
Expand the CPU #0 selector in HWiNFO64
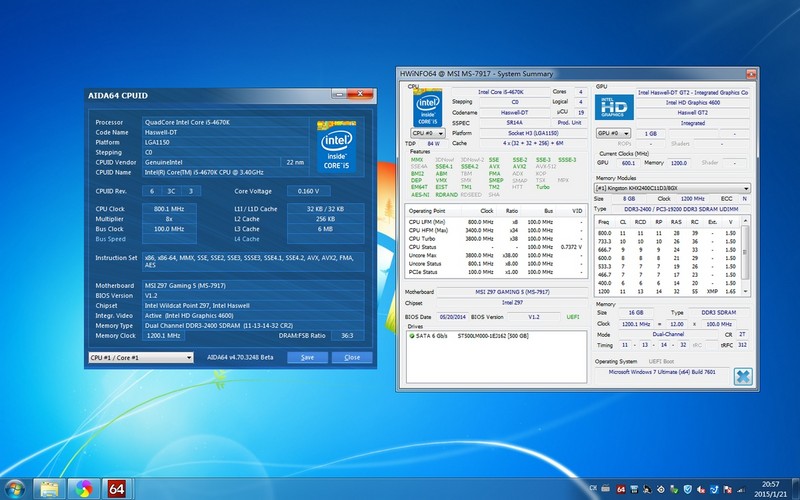point(428,132)
